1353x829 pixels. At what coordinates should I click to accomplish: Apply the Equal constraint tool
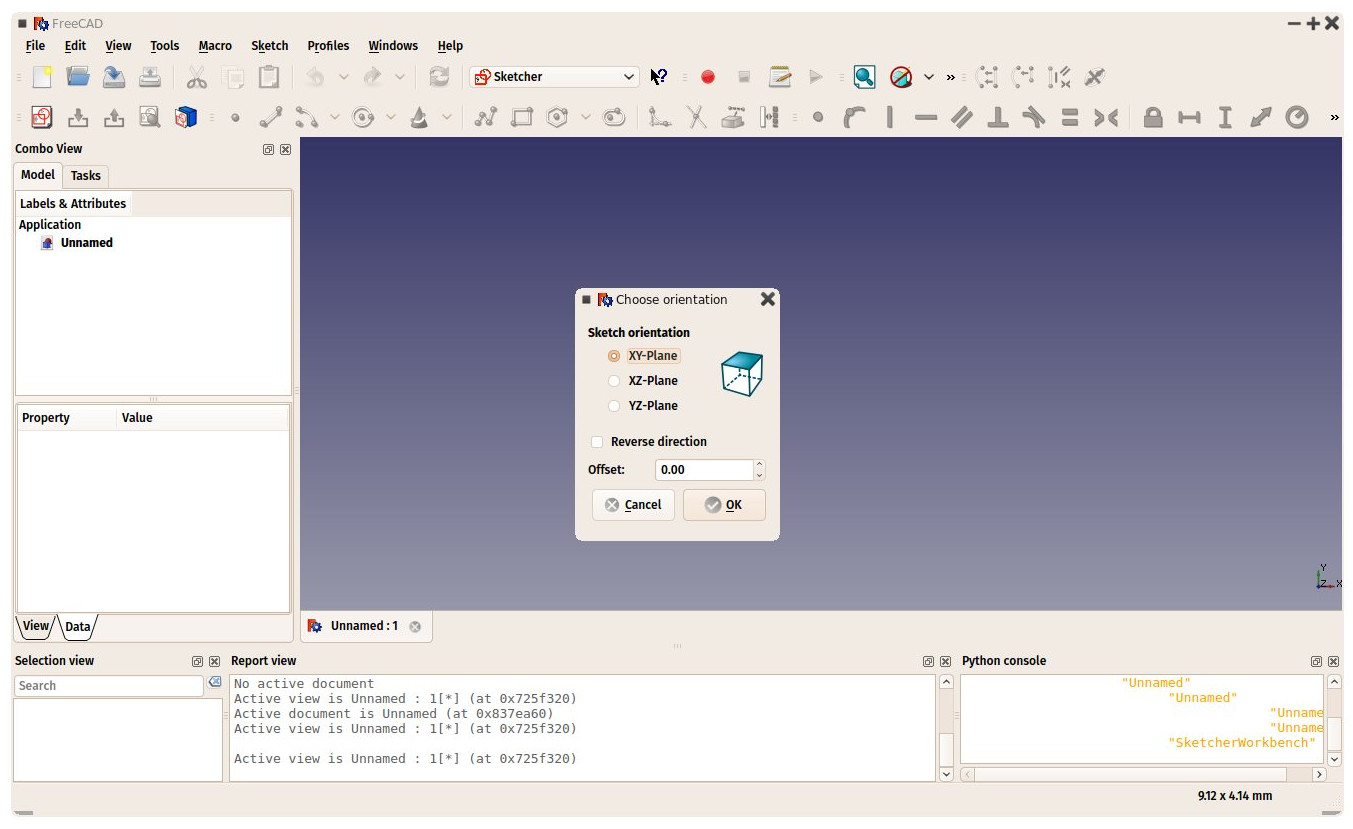click(x=1070, y=117)
